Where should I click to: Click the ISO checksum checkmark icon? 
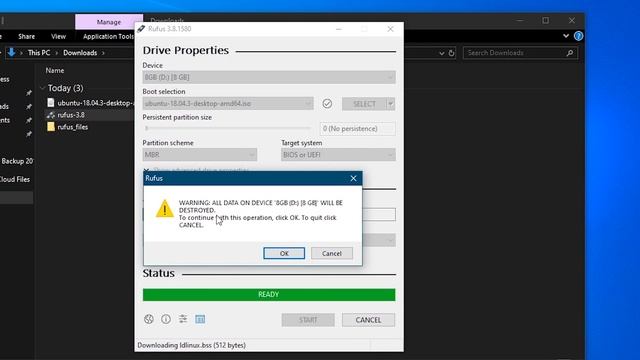(327, 104)
